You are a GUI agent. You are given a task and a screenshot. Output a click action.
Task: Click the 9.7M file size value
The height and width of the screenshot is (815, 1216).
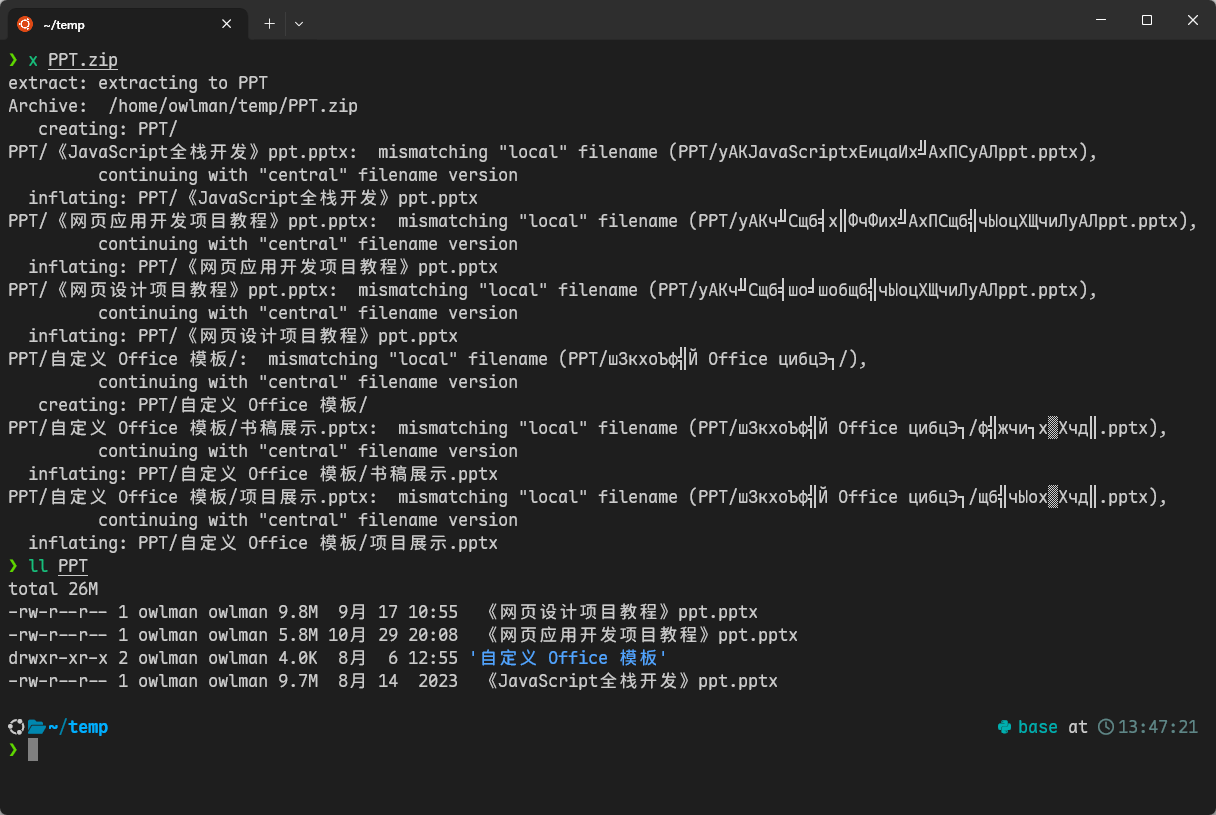298,681
